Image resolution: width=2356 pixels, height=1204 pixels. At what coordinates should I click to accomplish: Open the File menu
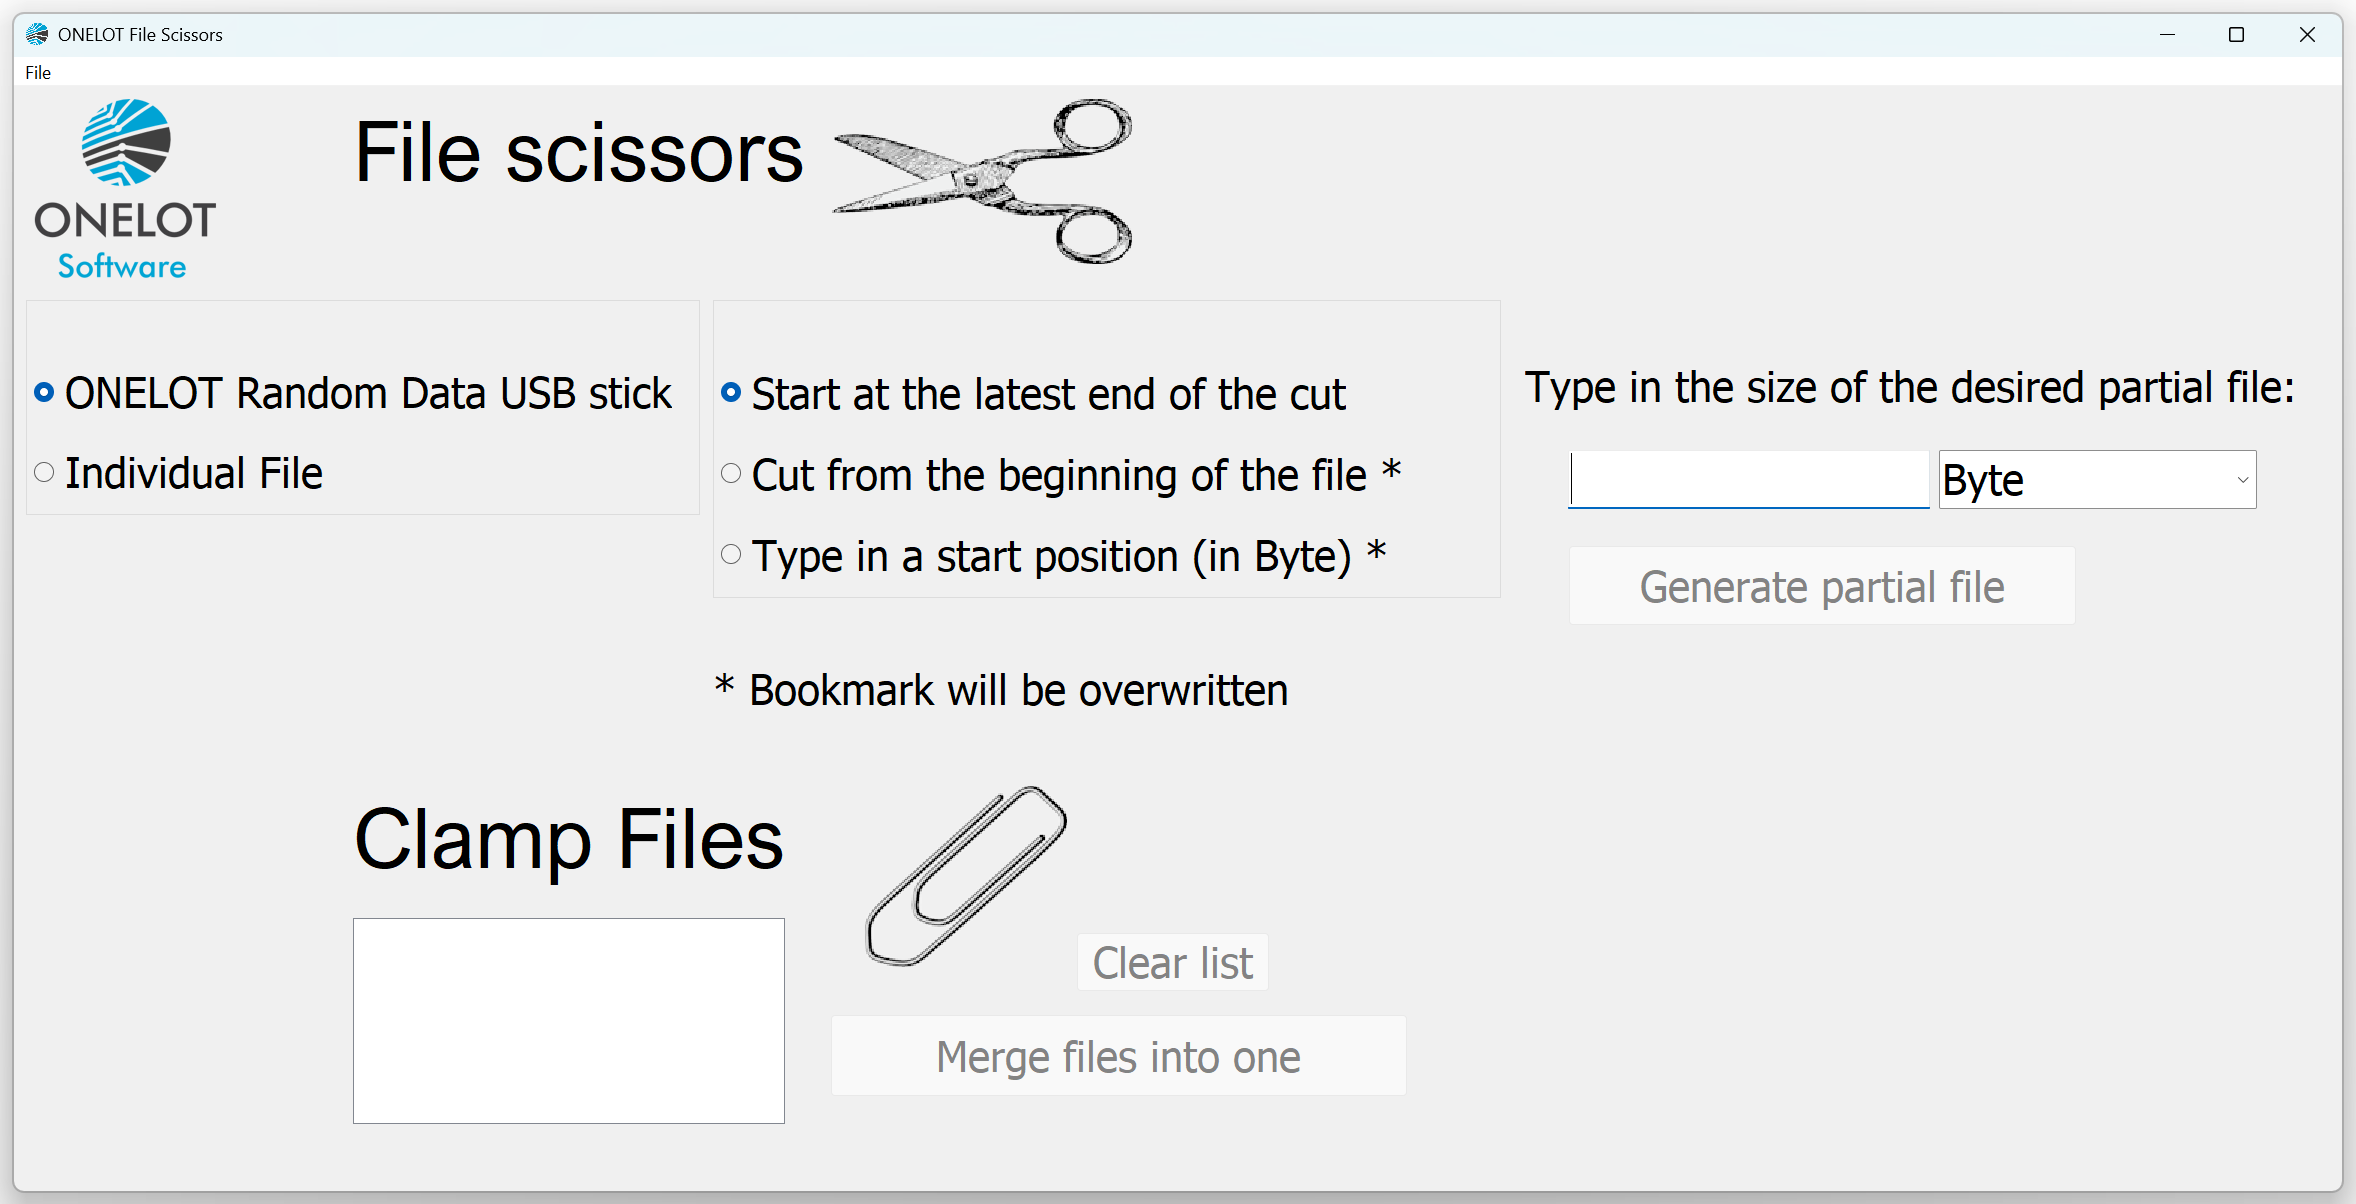[x=38, y=72]
